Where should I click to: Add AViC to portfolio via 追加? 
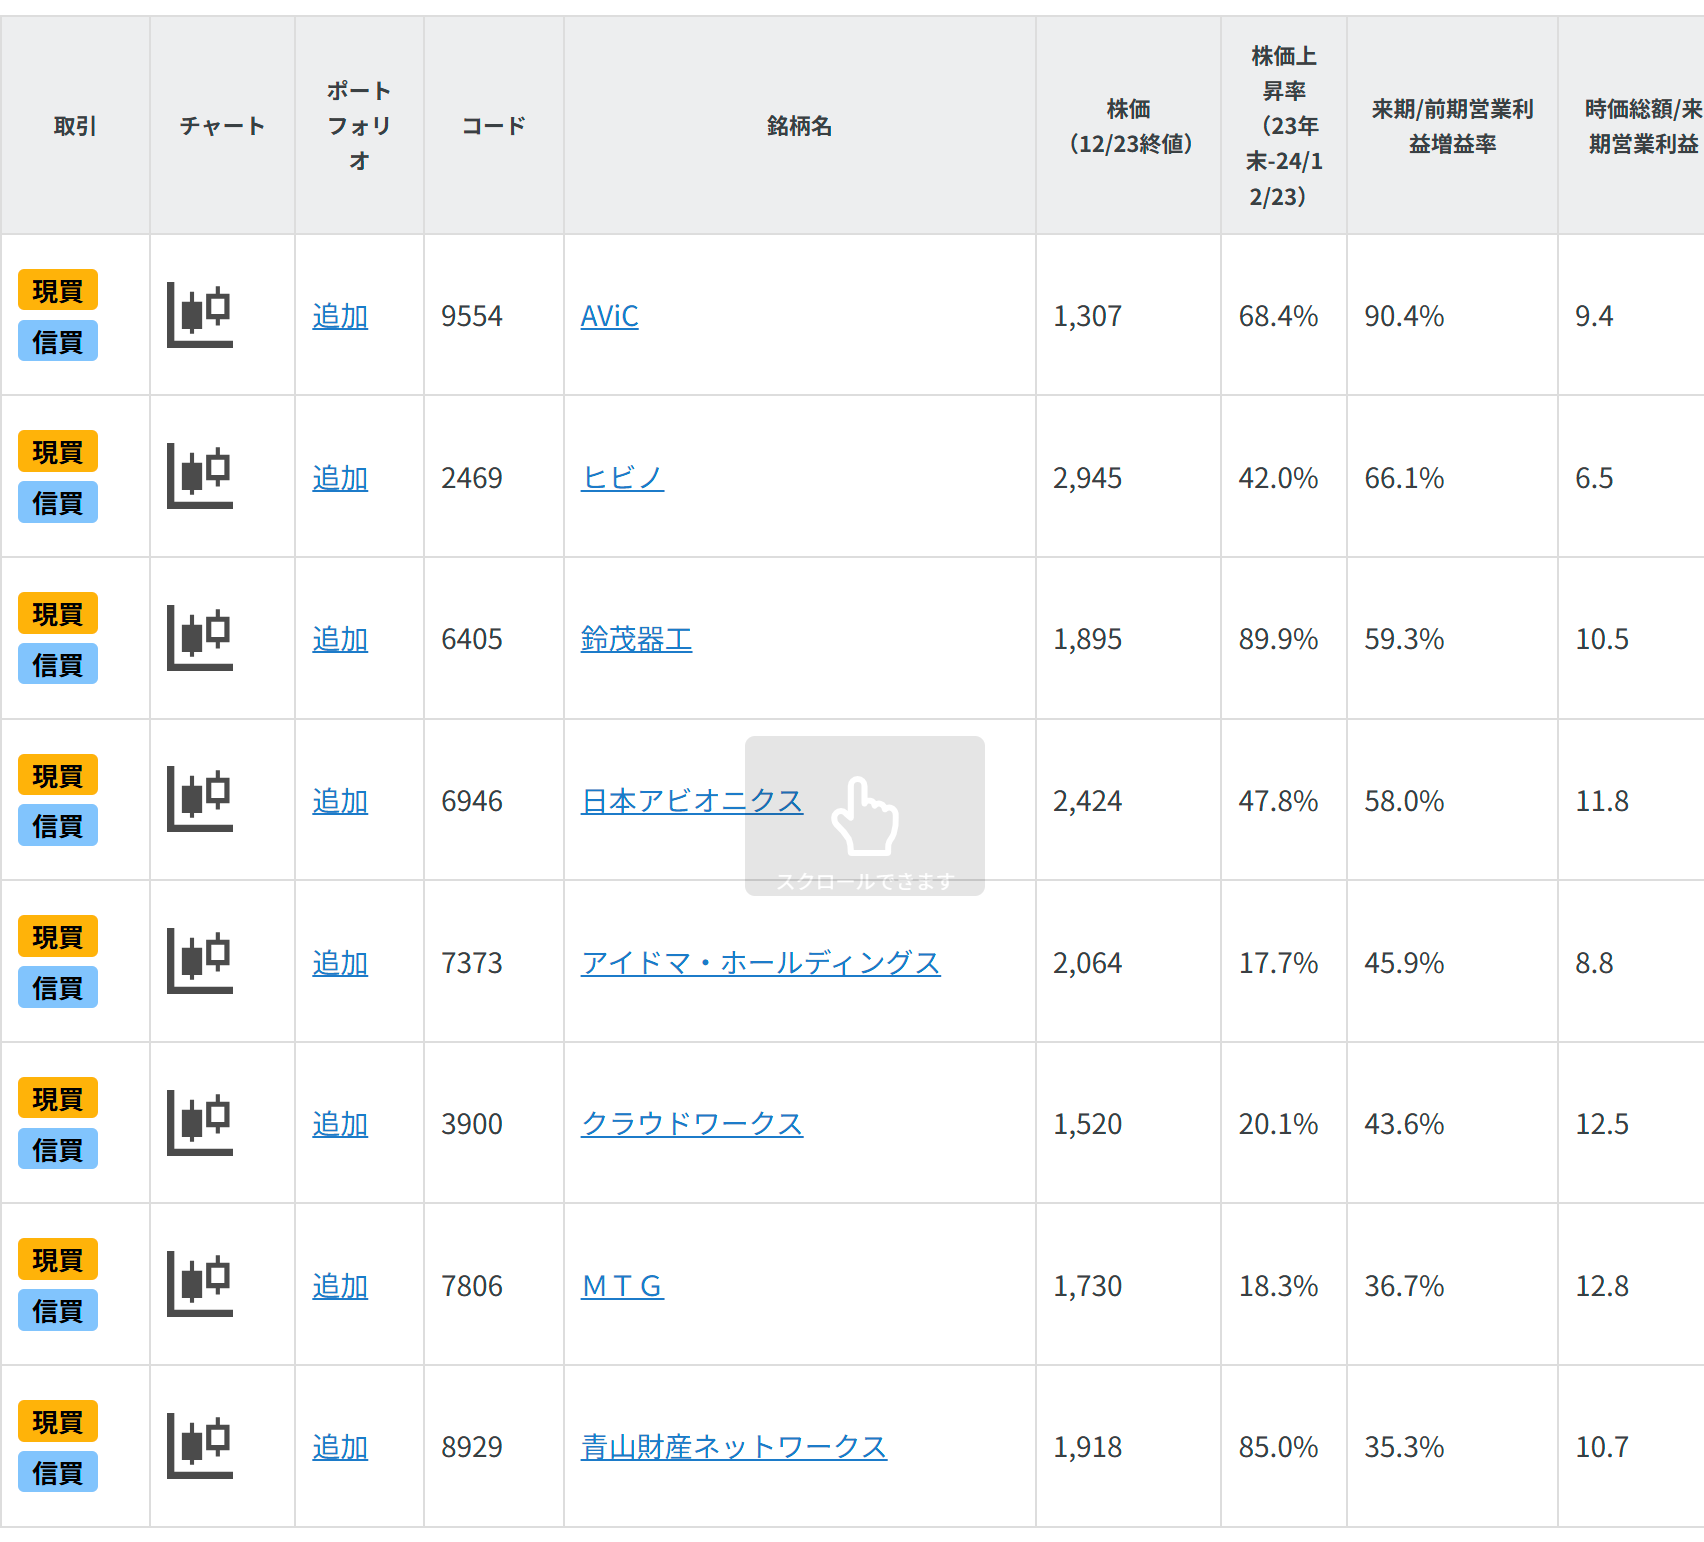340,316
